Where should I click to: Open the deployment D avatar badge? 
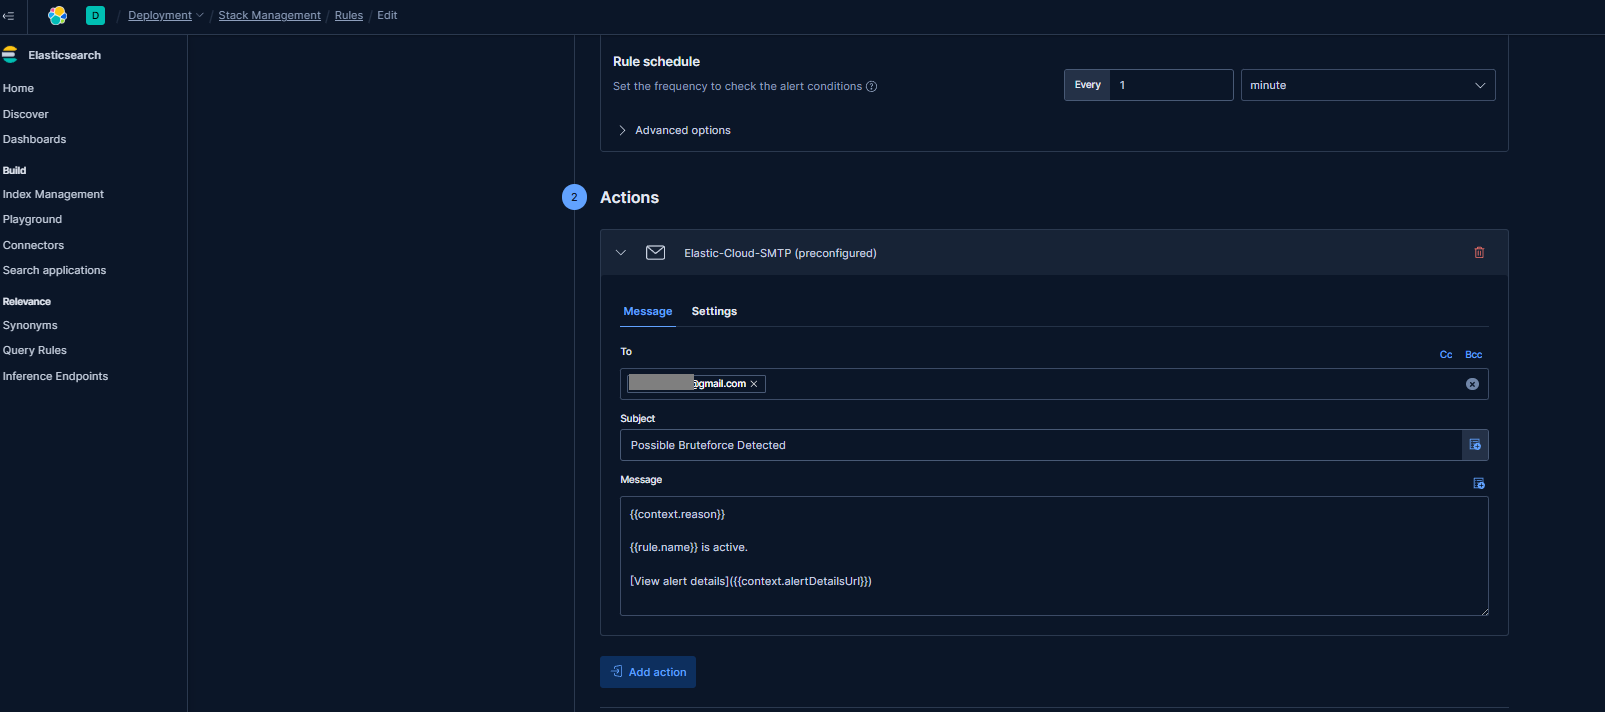pos(95,15)
